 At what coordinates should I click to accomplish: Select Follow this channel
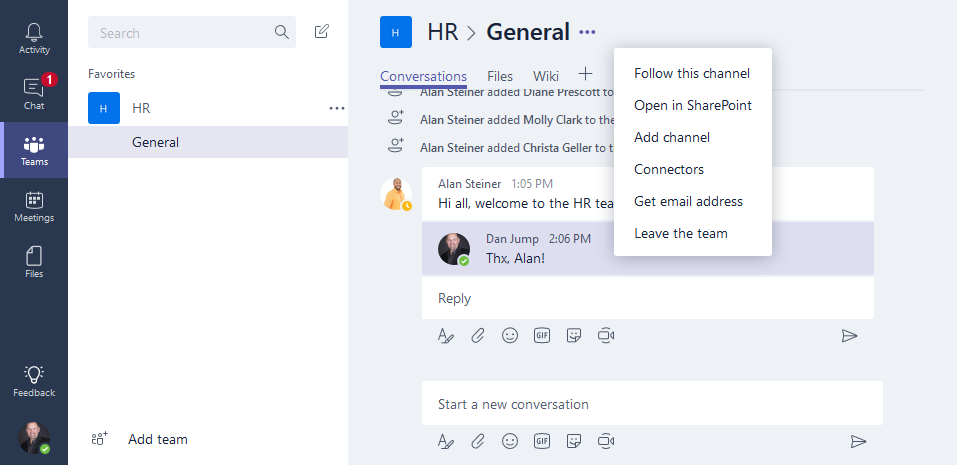[x=692, y=73]
